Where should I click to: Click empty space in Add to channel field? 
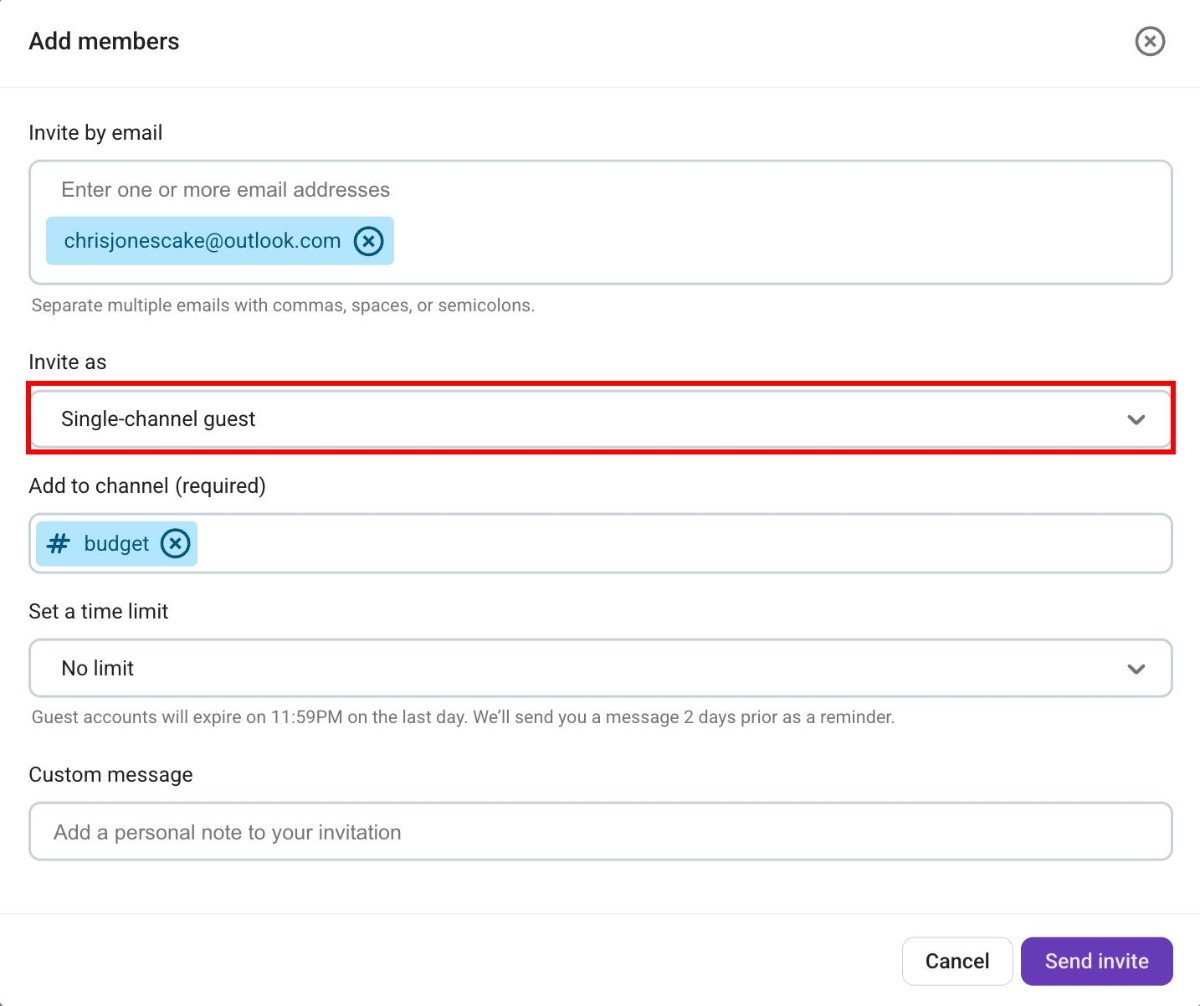(x=680, y=543)
